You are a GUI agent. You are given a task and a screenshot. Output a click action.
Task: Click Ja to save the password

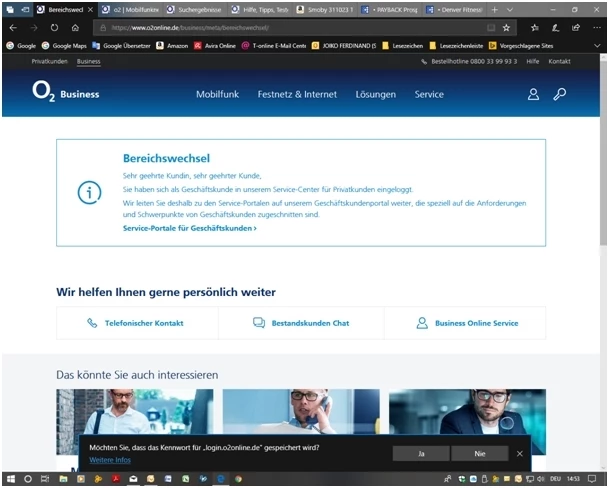pos(421,453)
